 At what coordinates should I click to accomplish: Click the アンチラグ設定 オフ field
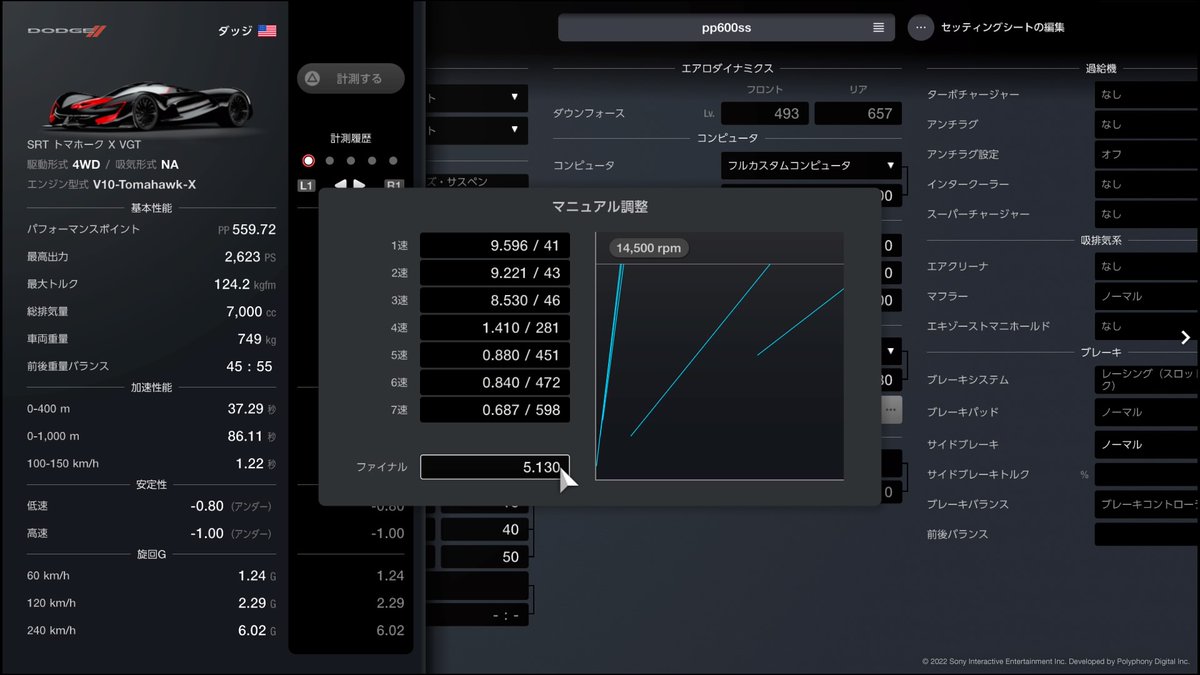point(1147,154)
